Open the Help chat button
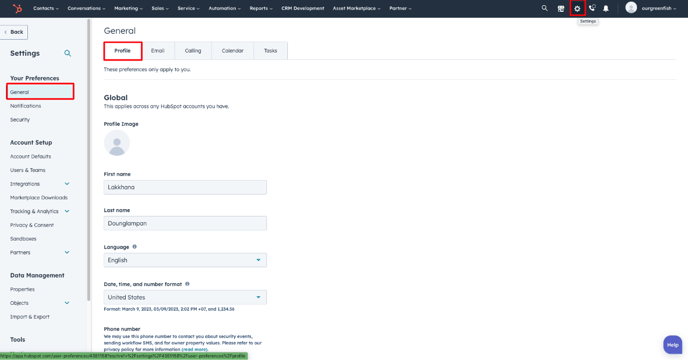 pyautogui.click(x=673, y=345)
